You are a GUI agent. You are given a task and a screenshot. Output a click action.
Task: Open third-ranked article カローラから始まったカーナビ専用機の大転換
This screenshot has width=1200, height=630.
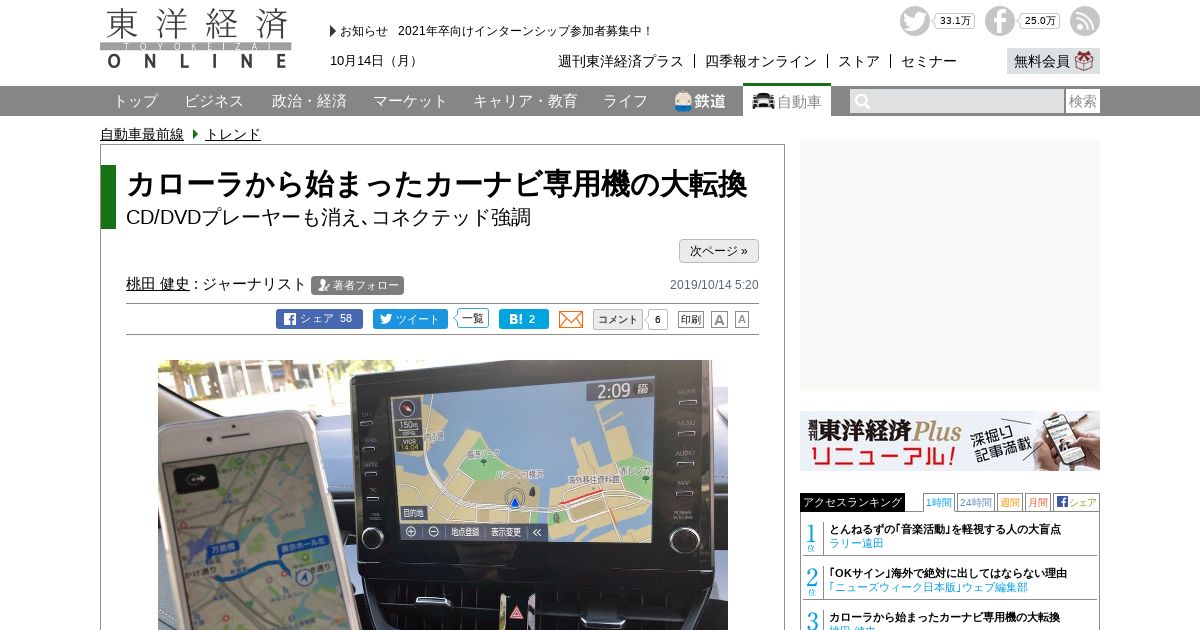944,617
